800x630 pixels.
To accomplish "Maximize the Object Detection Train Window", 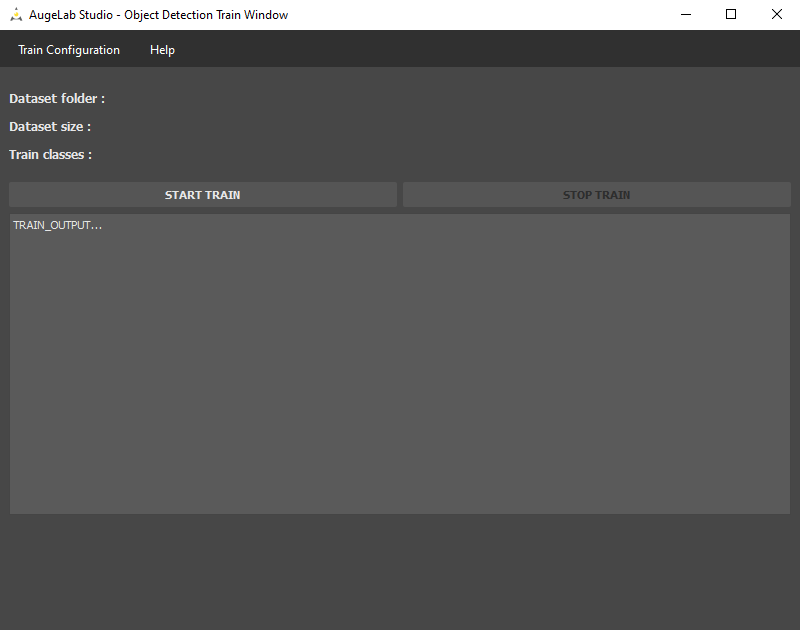I will [731, 15].
